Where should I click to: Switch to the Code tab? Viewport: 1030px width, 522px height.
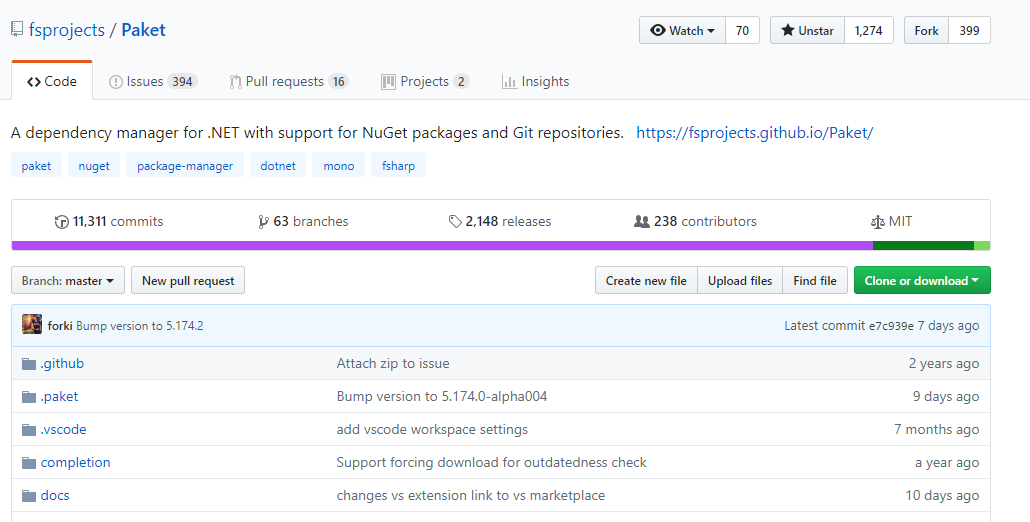52,81
